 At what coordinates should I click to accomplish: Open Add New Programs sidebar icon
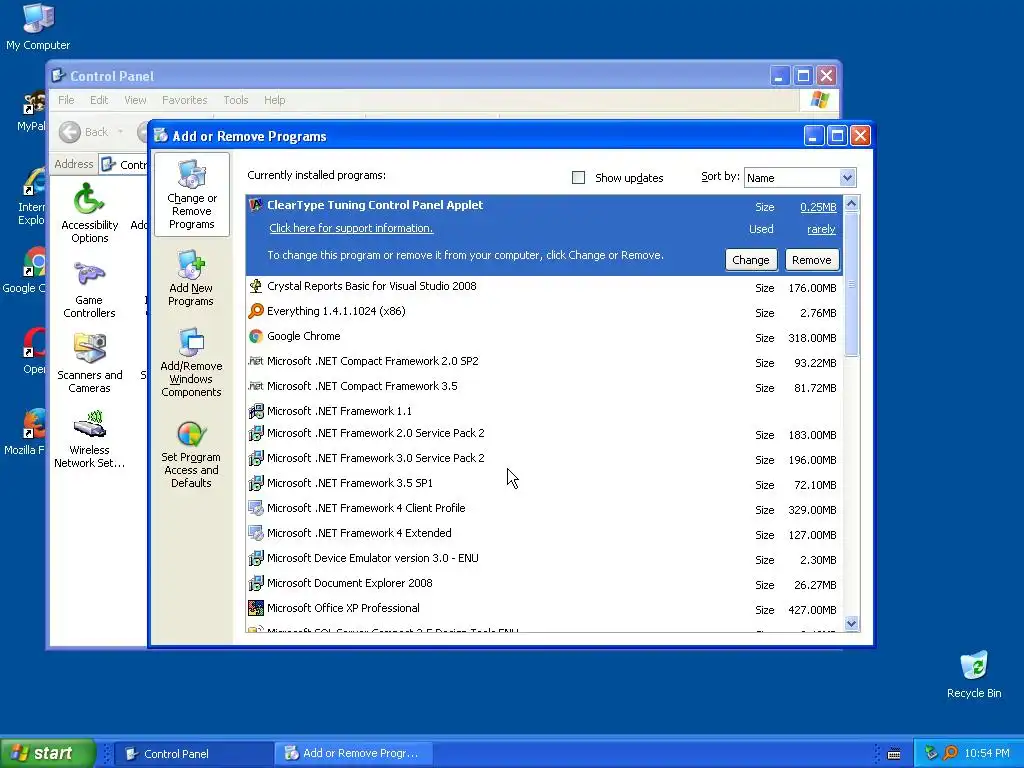pyautogui.click(x=191, y=278)
